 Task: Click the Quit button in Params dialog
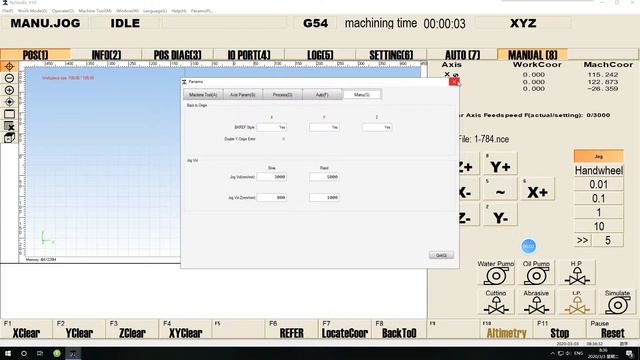(x=441, y=255)
